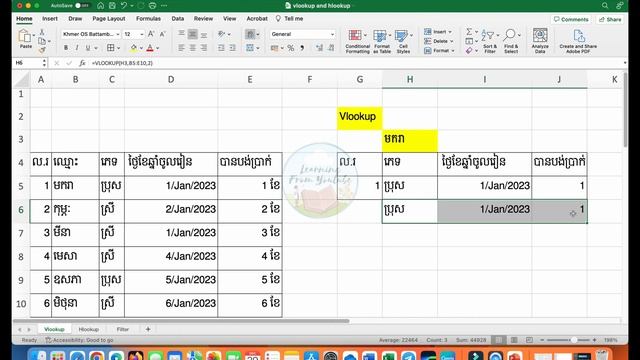The height and width of the screenshot is (360, 640).
Task: Switch to the Hlookup sheet tab
Action: coord(89,329)
